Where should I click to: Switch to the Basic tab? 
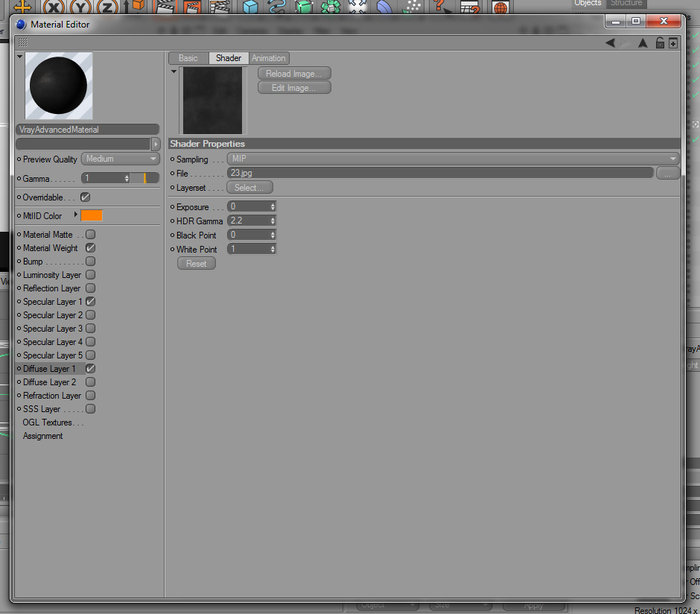188,58
